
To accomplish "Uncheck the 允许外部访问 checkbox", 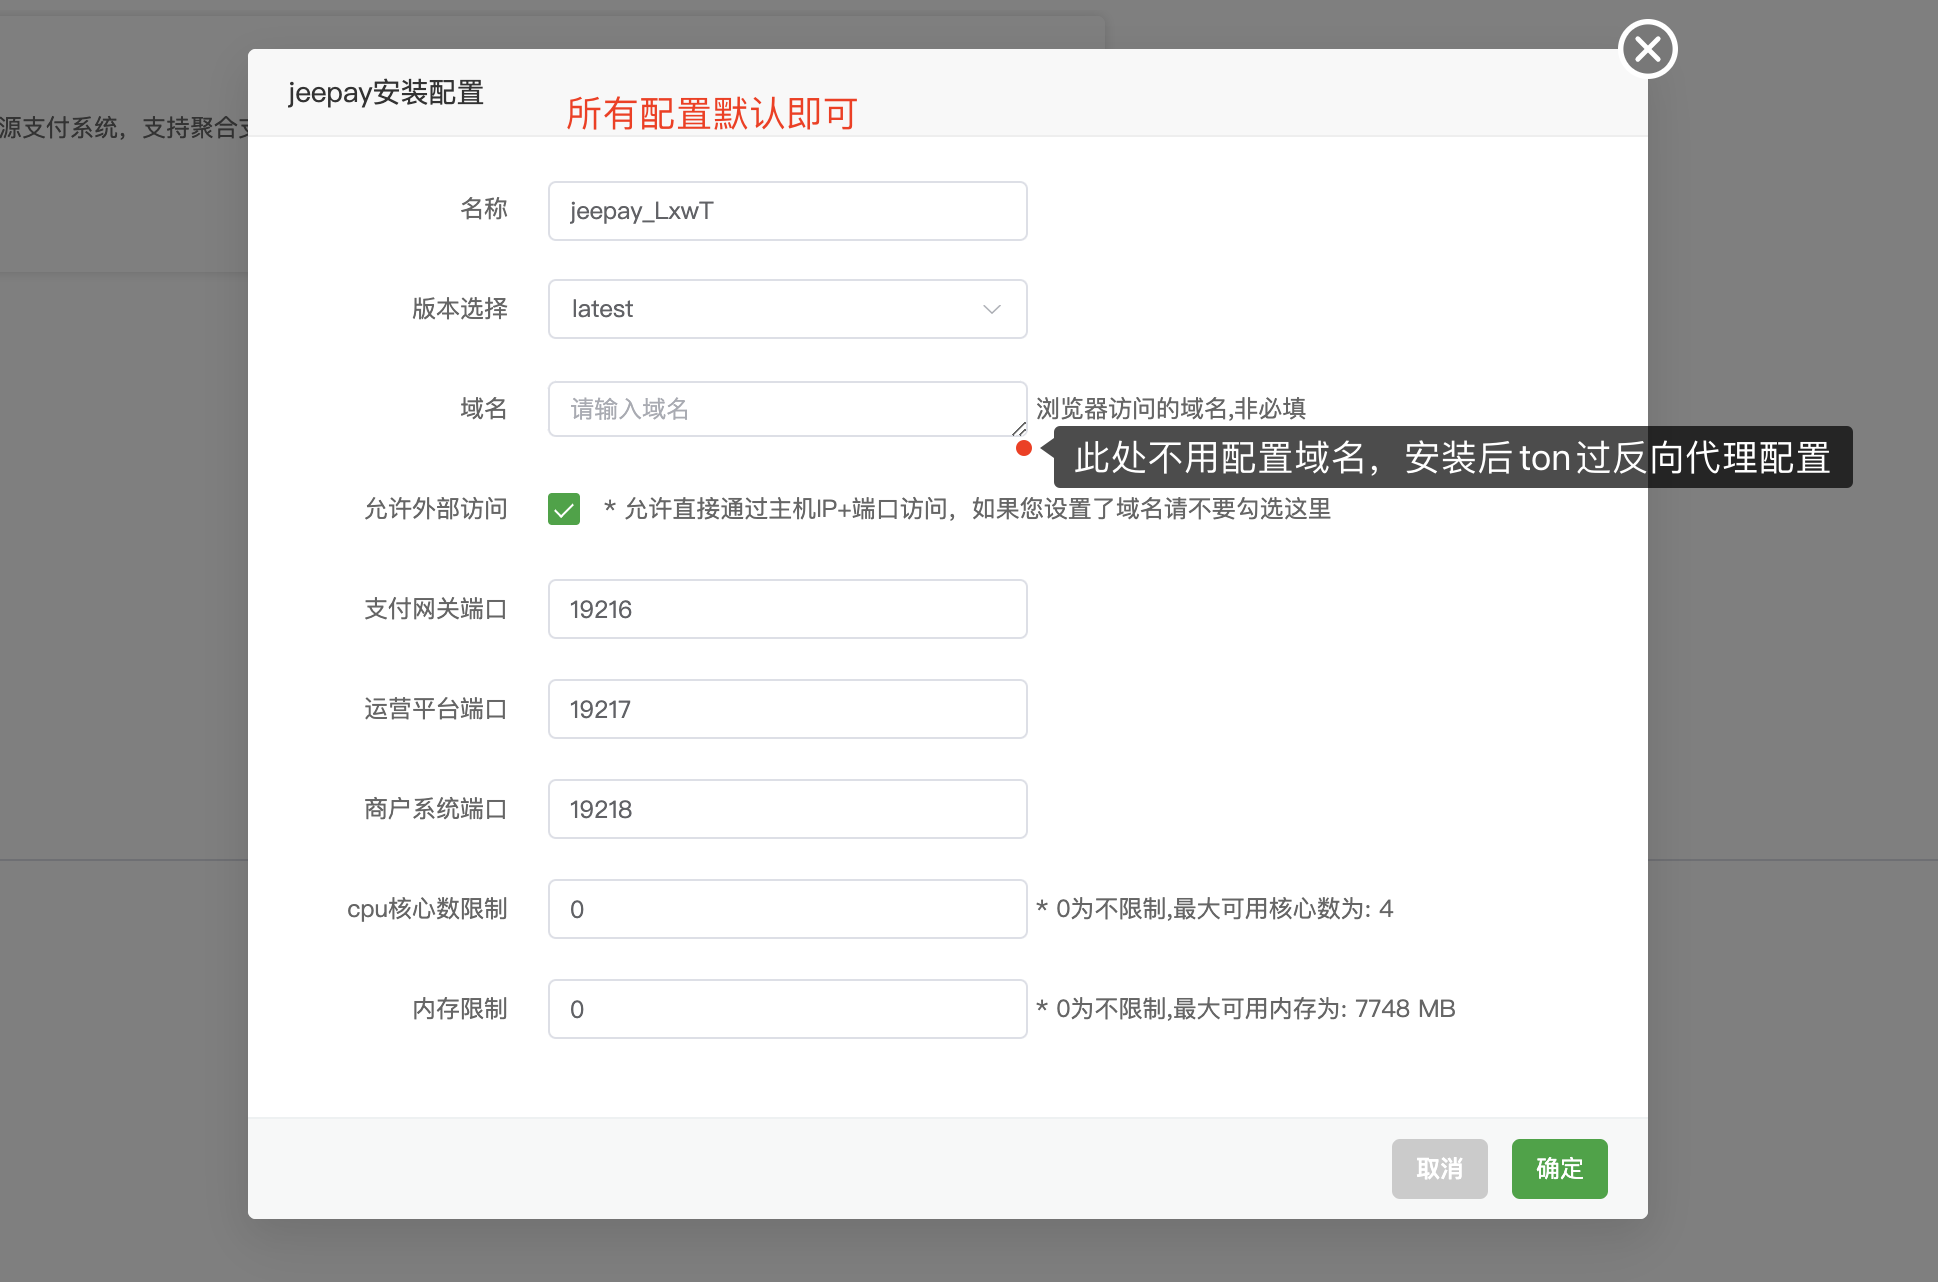I will (564, 509).
